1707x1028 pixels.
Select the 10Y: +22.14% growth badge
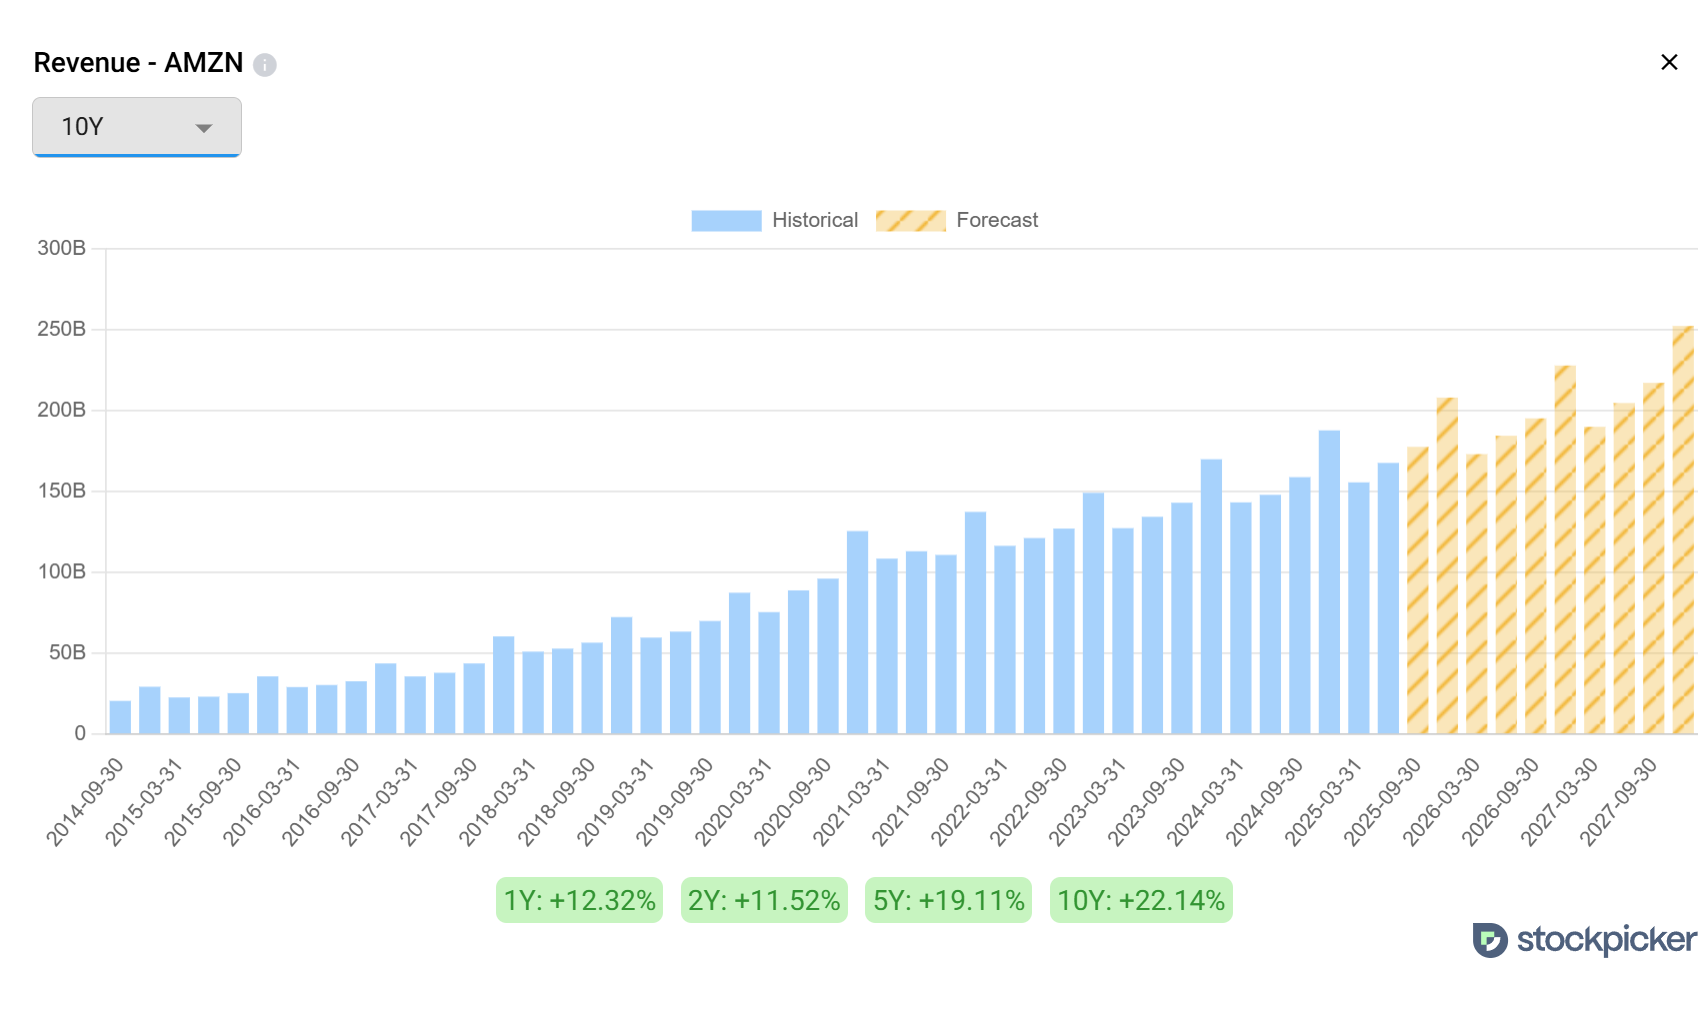pyautogui.click(x=1141, y=900)
